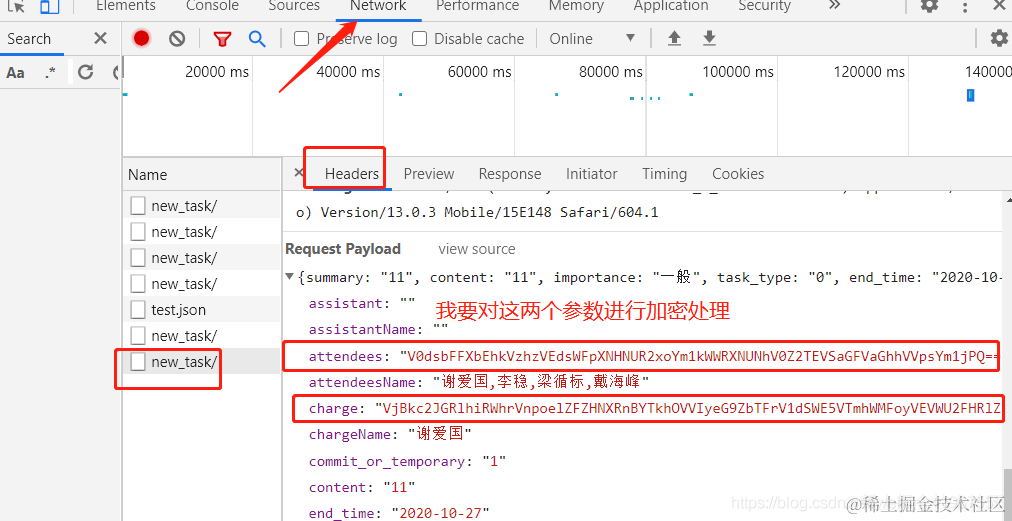Enable Preserve log checkbox

click(x=301, y=39)
